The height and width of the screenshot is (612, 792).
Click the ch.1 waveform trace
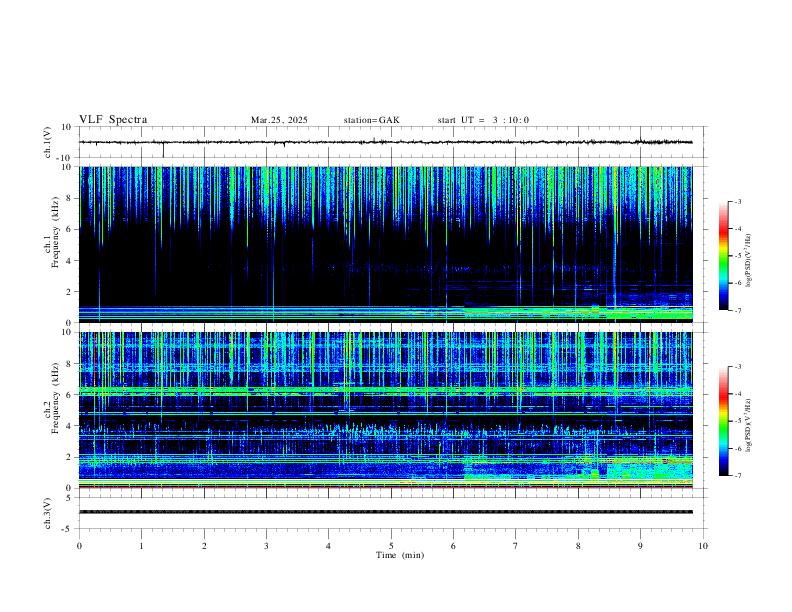coord(385,142)
